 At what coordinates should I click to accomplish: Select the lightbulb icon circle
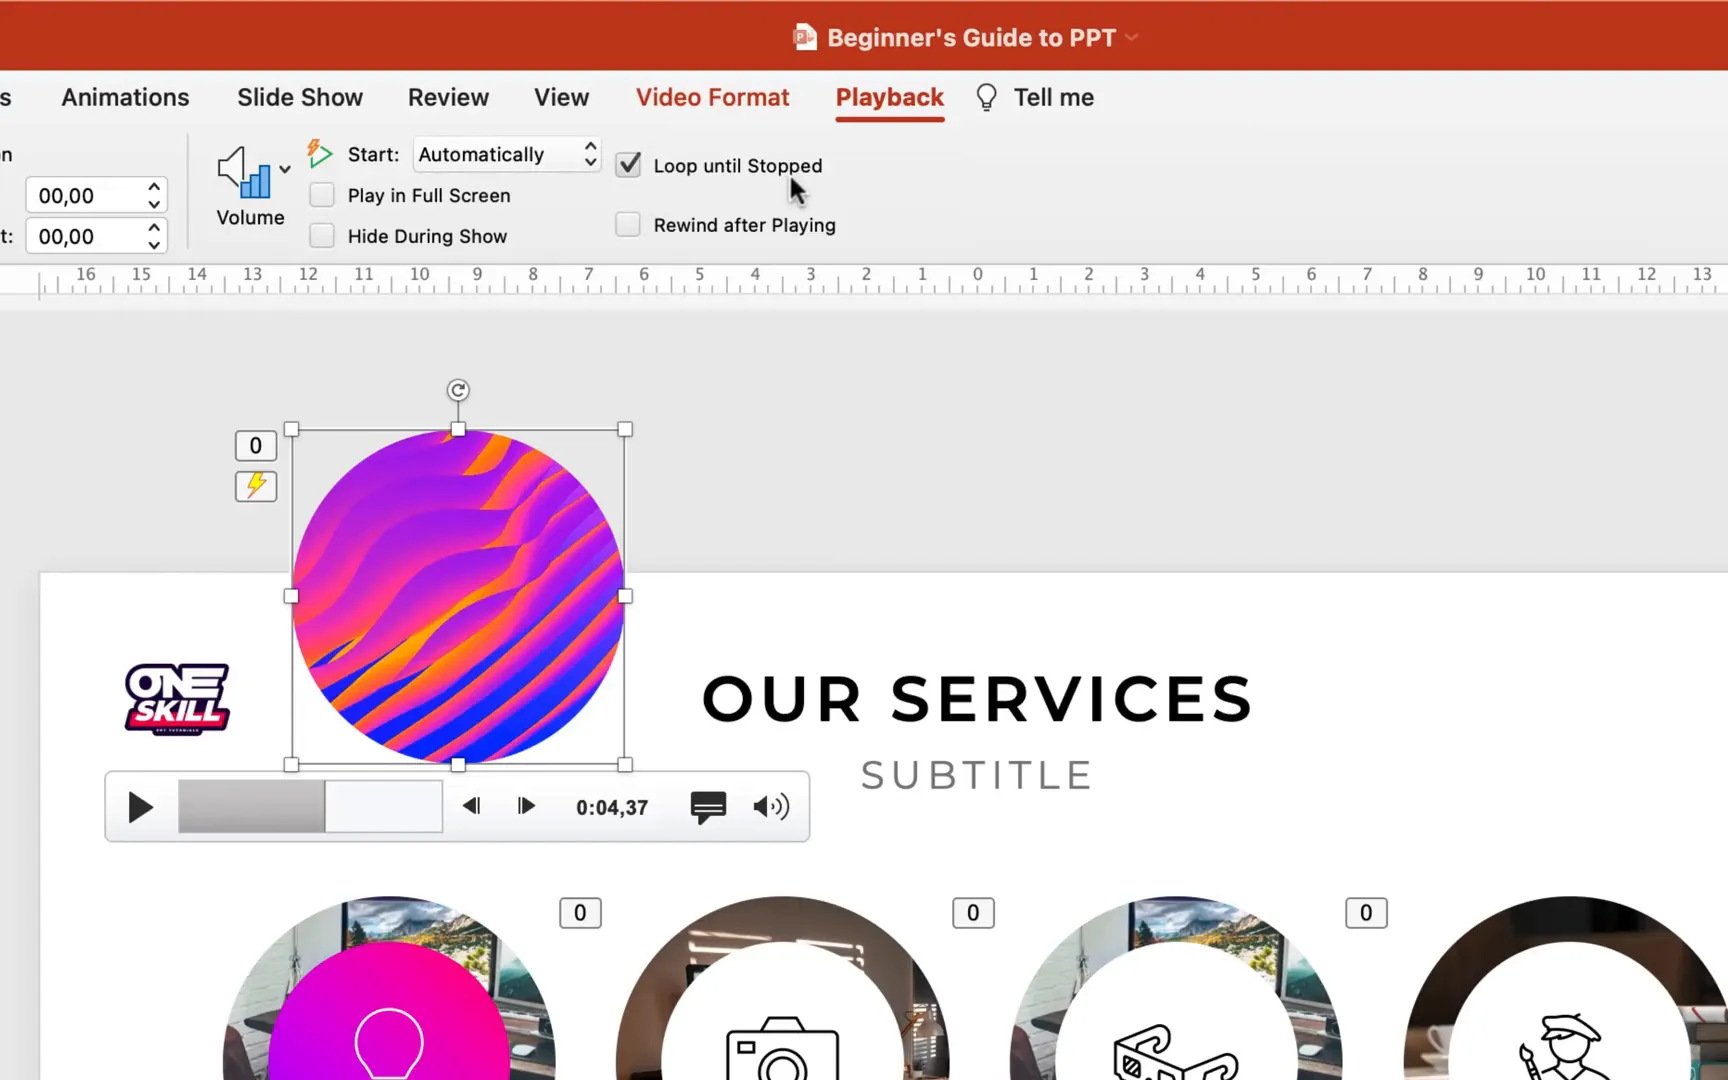(389, 1041)
